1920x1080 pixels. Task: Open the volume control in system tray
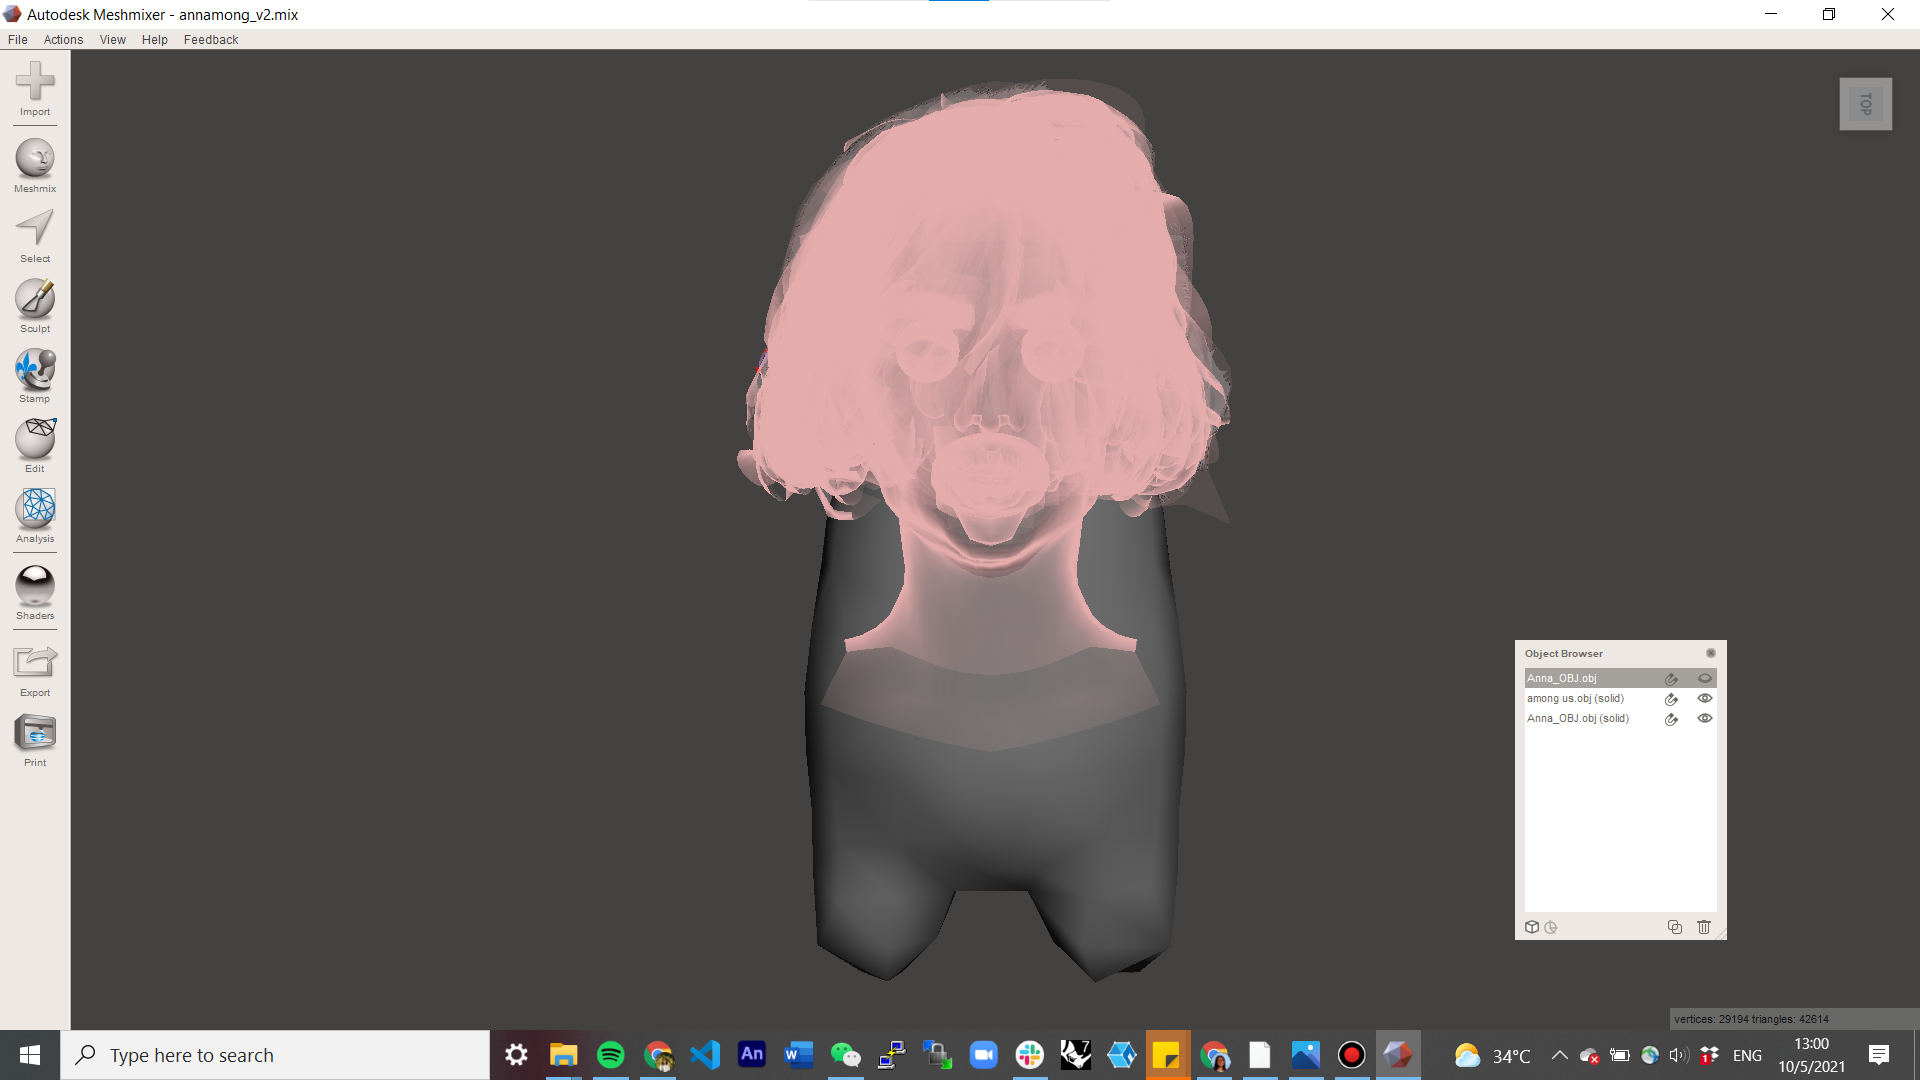click(1678, 1055)
